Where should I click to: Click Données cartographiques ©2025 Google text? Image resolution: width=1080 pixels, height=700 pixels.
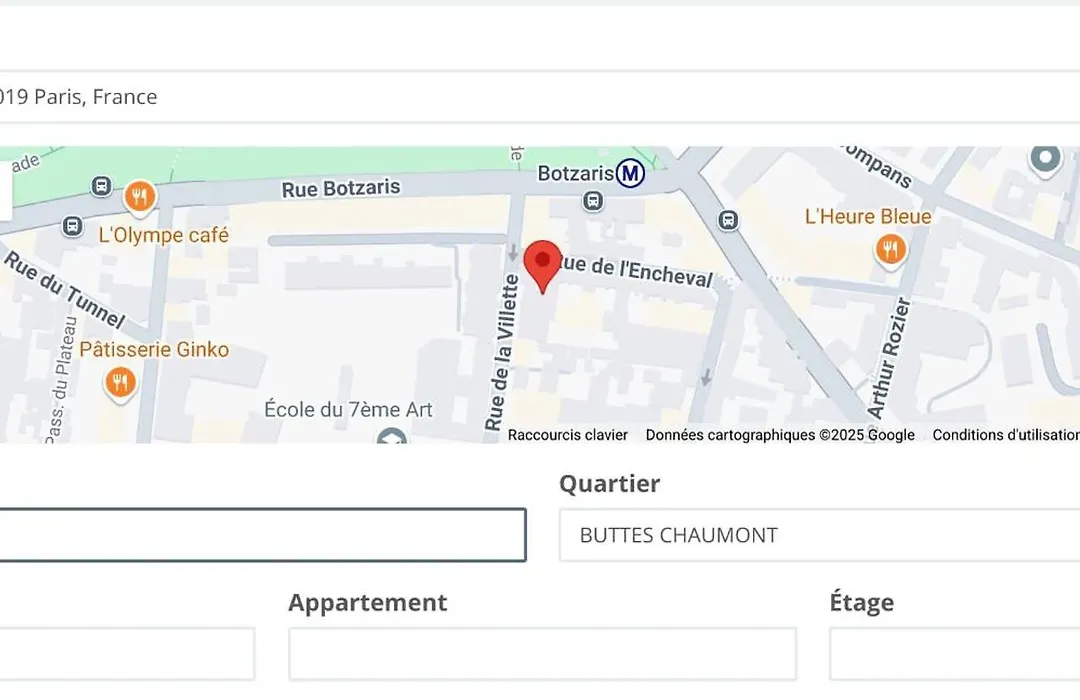pyautogui.click(x=780, y=435)
